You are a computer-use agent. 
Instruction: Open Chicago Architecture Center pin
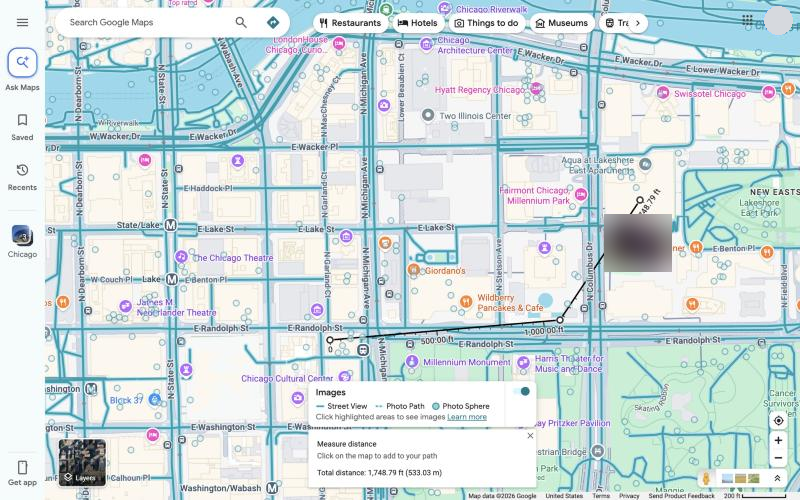point(427,44)
